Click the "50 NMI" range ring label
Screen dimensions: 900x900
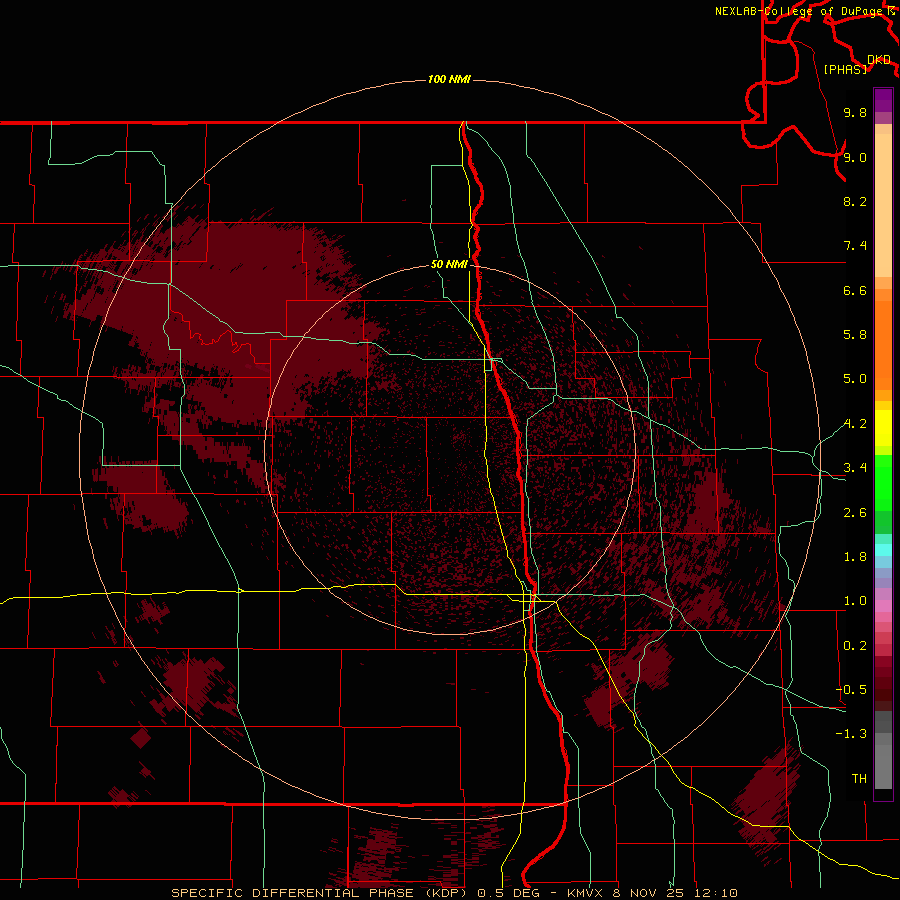(449, 265)
